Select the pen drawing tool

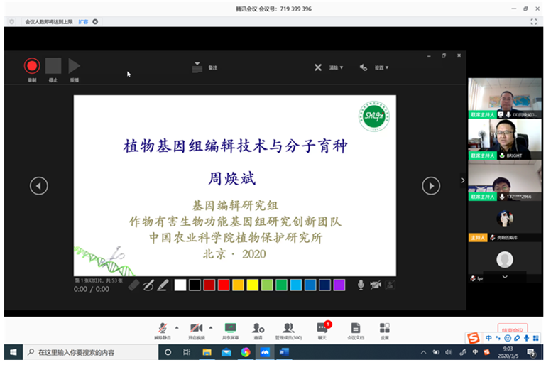148,286
